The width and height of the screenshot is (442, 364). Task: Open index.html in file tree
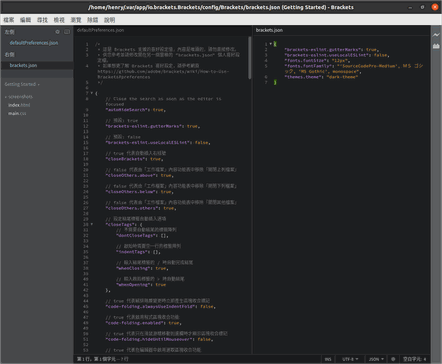(x=19, y=105)
